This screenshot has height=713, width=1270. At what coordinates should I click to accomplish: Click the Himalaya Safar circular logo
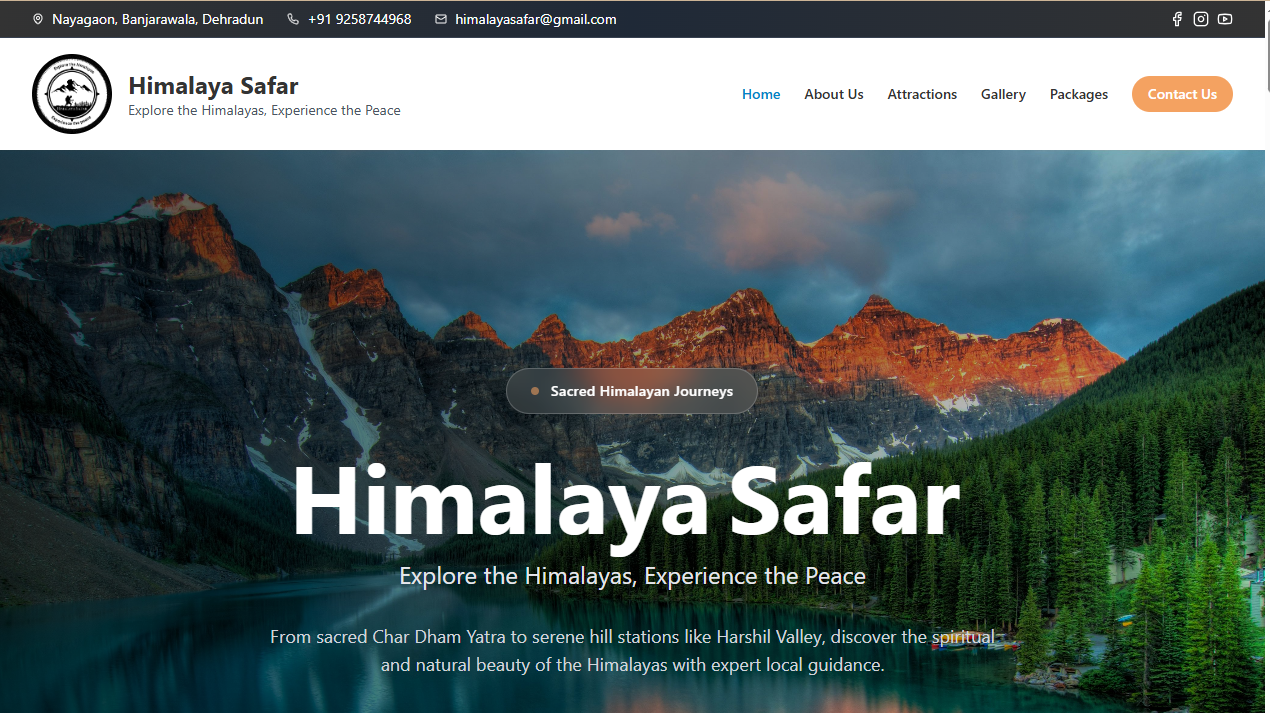tap(72, 94)
